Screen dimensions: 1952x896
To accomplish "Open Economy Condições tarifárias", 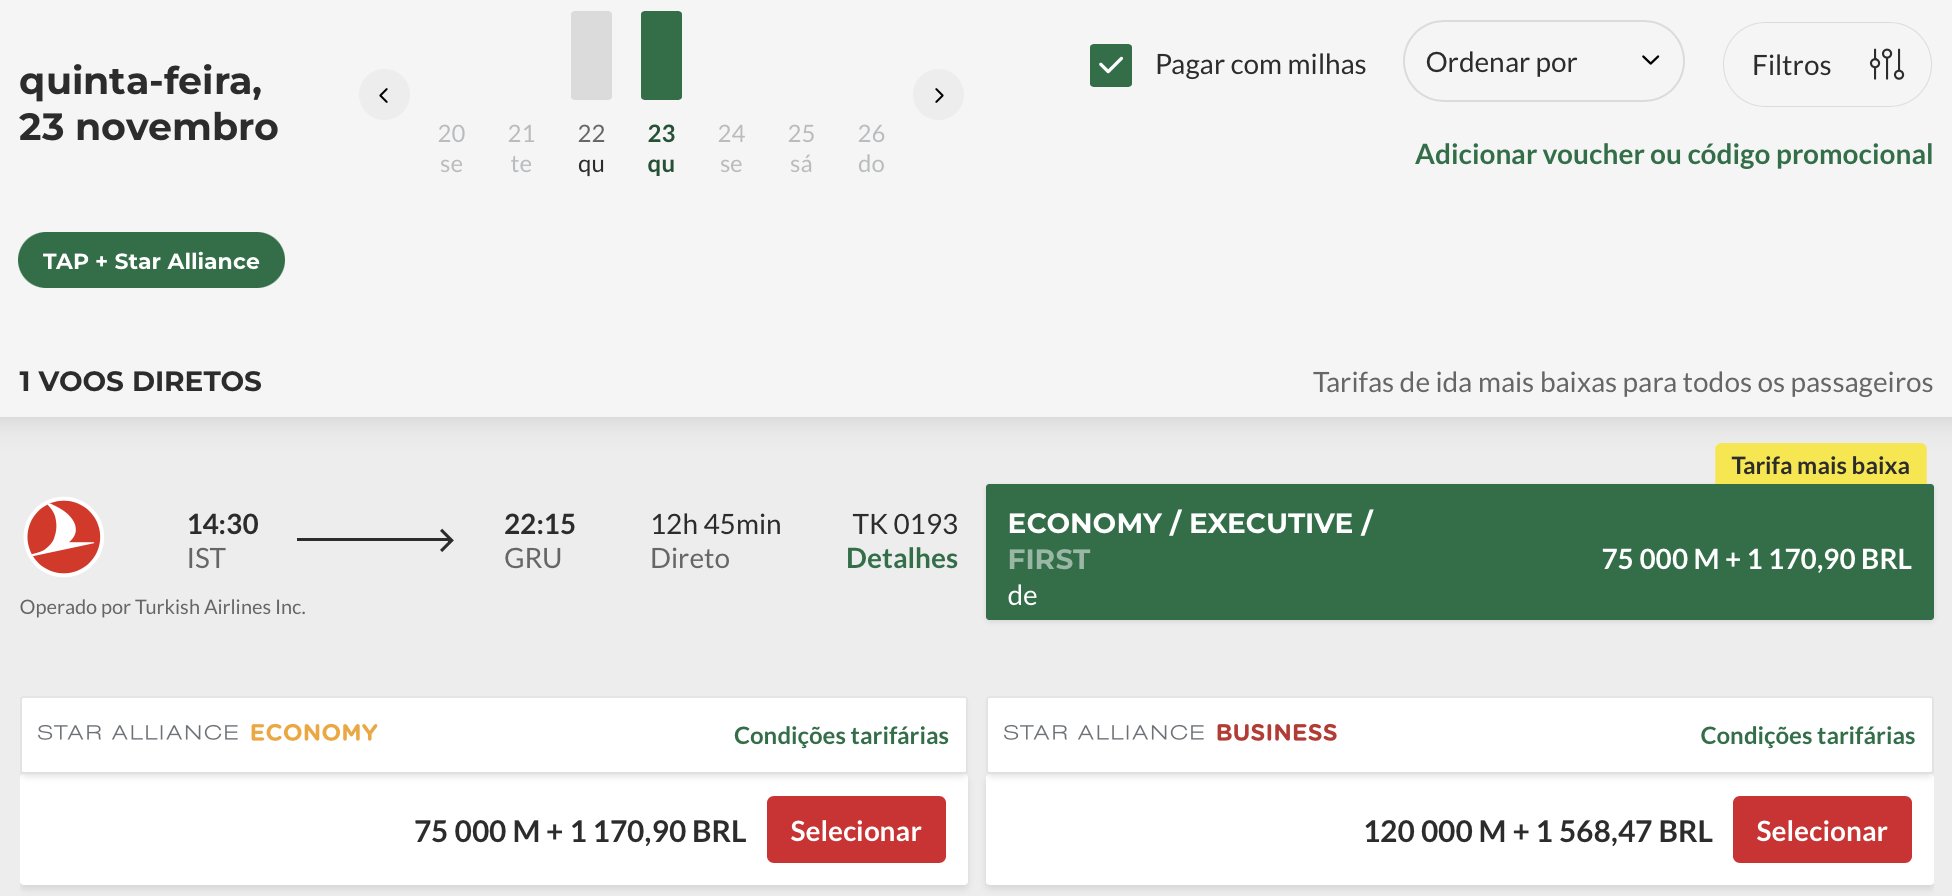I will pos(841,736).
